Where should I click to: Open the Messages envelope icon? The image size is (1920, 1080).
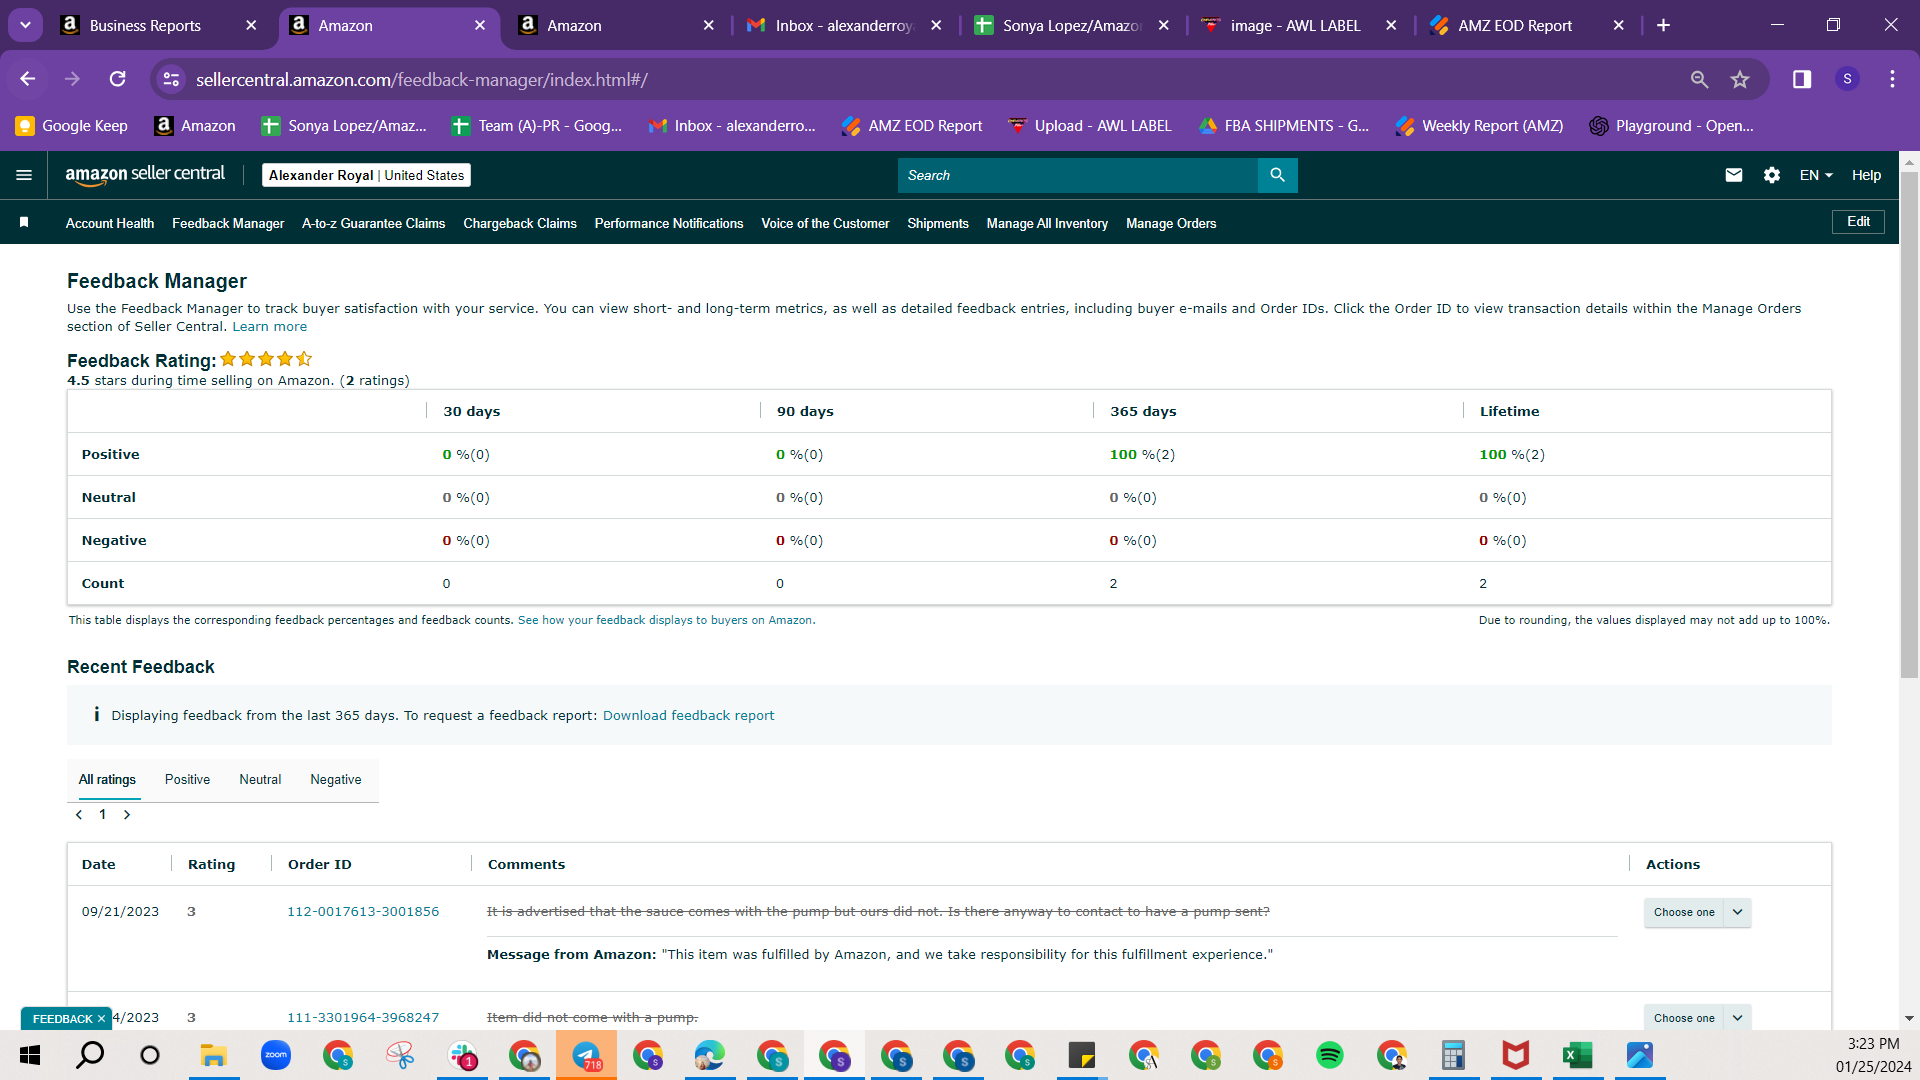click(1734, 175)
